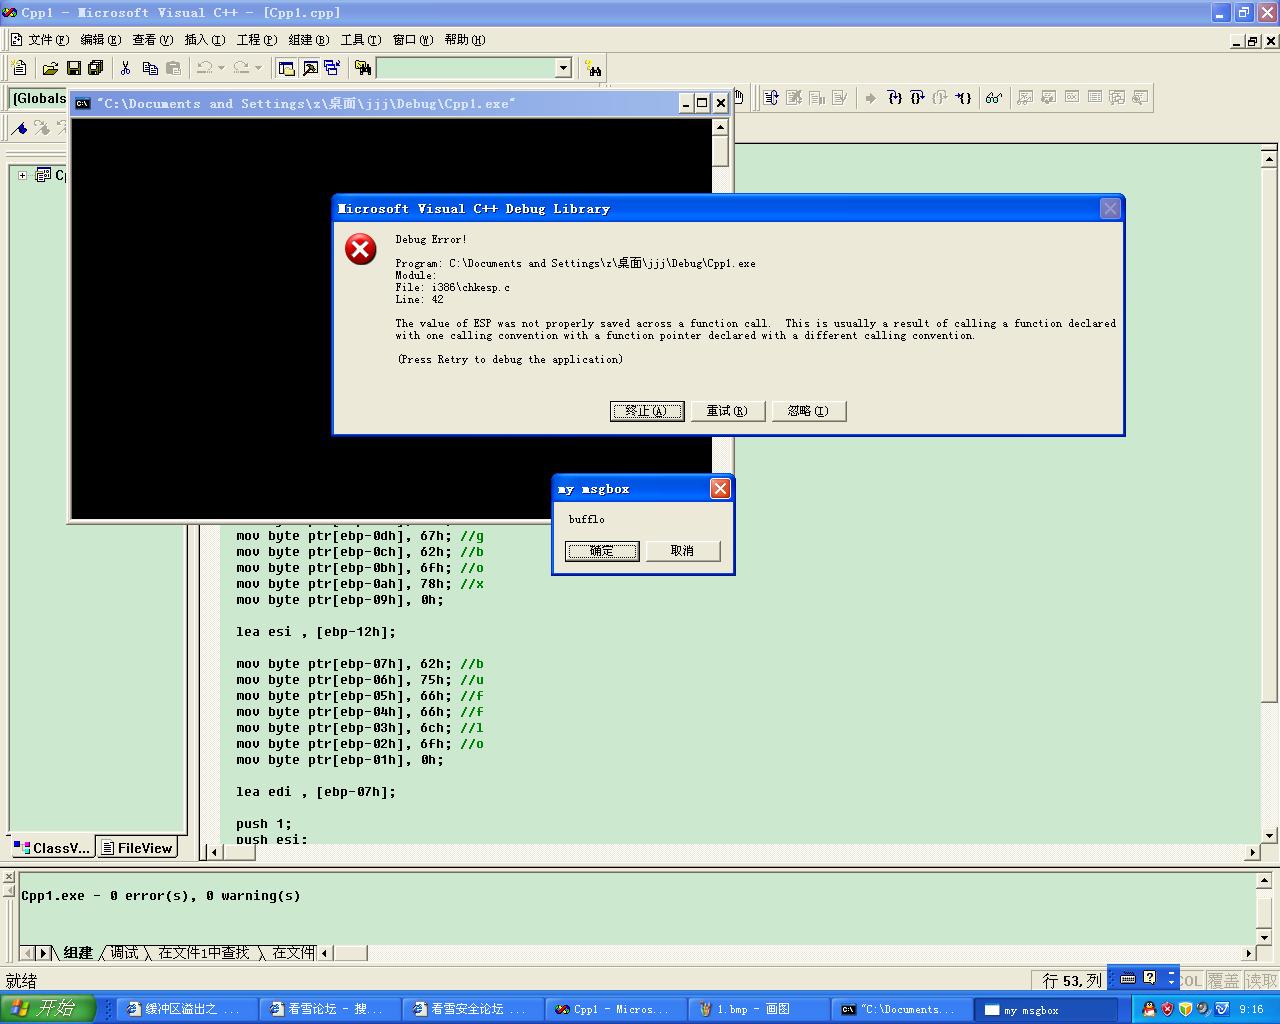The height and width of the screenshot is (1024, 1280).
Task: Switch to the FileView tab
Action: click(x=137, y=848)
